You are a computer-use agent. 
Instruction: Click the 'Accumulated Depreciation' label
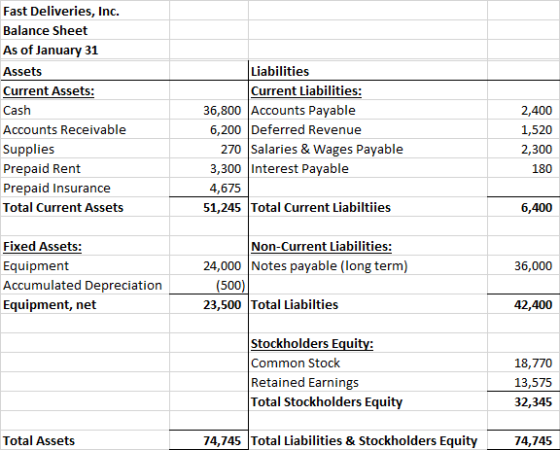pos(82,285)
